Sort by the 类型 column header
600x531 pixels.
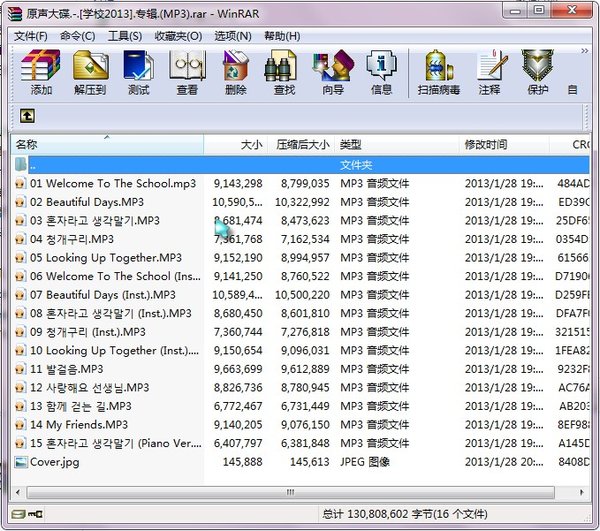pyautogui.click(x=397, y=145)
